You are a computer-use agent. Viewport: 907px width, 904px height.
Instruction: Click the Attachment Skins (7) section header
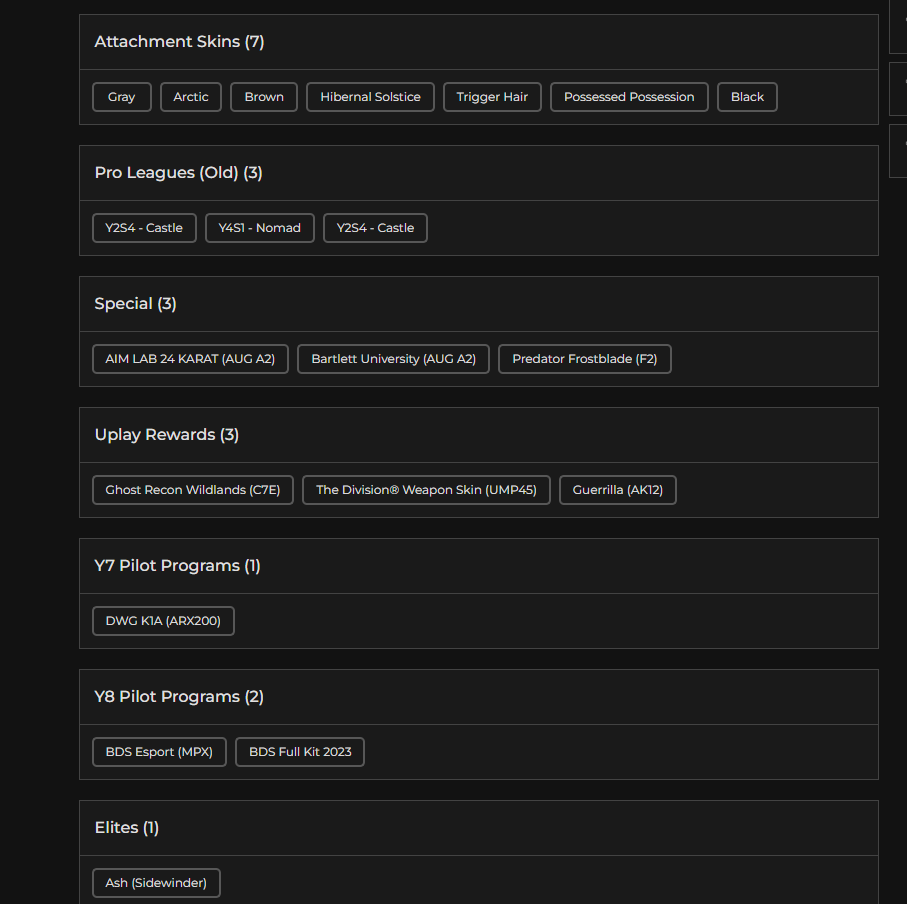pos(179,42)
